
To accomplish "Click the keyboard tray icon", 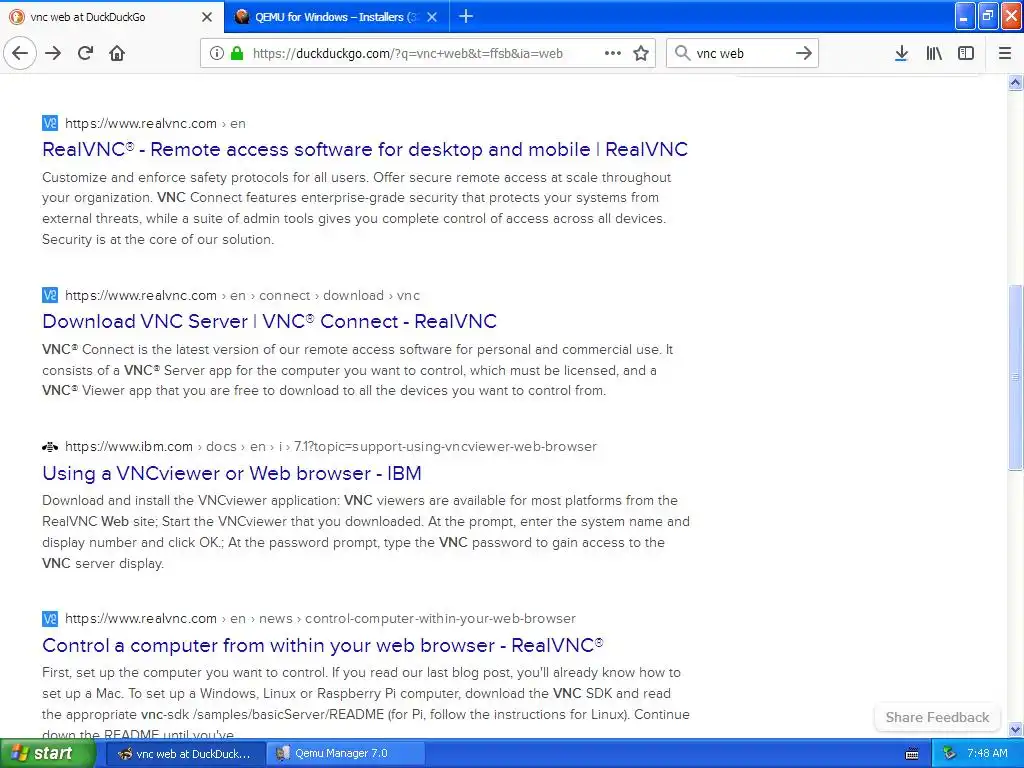I will [x=912, y=754].
